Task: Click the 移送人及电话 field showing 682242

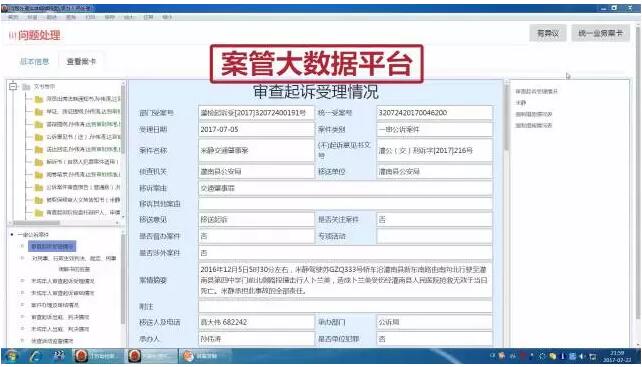Action: (256, 322)
